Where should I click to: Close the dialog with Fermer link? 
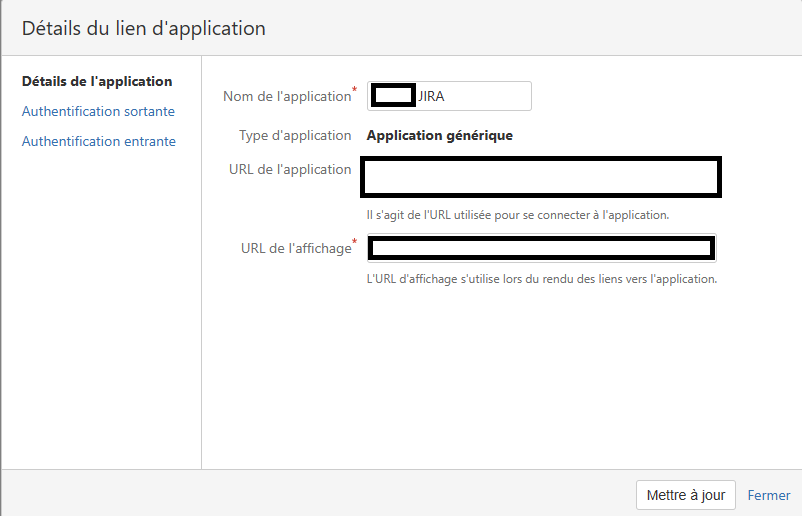click(769, 495)
